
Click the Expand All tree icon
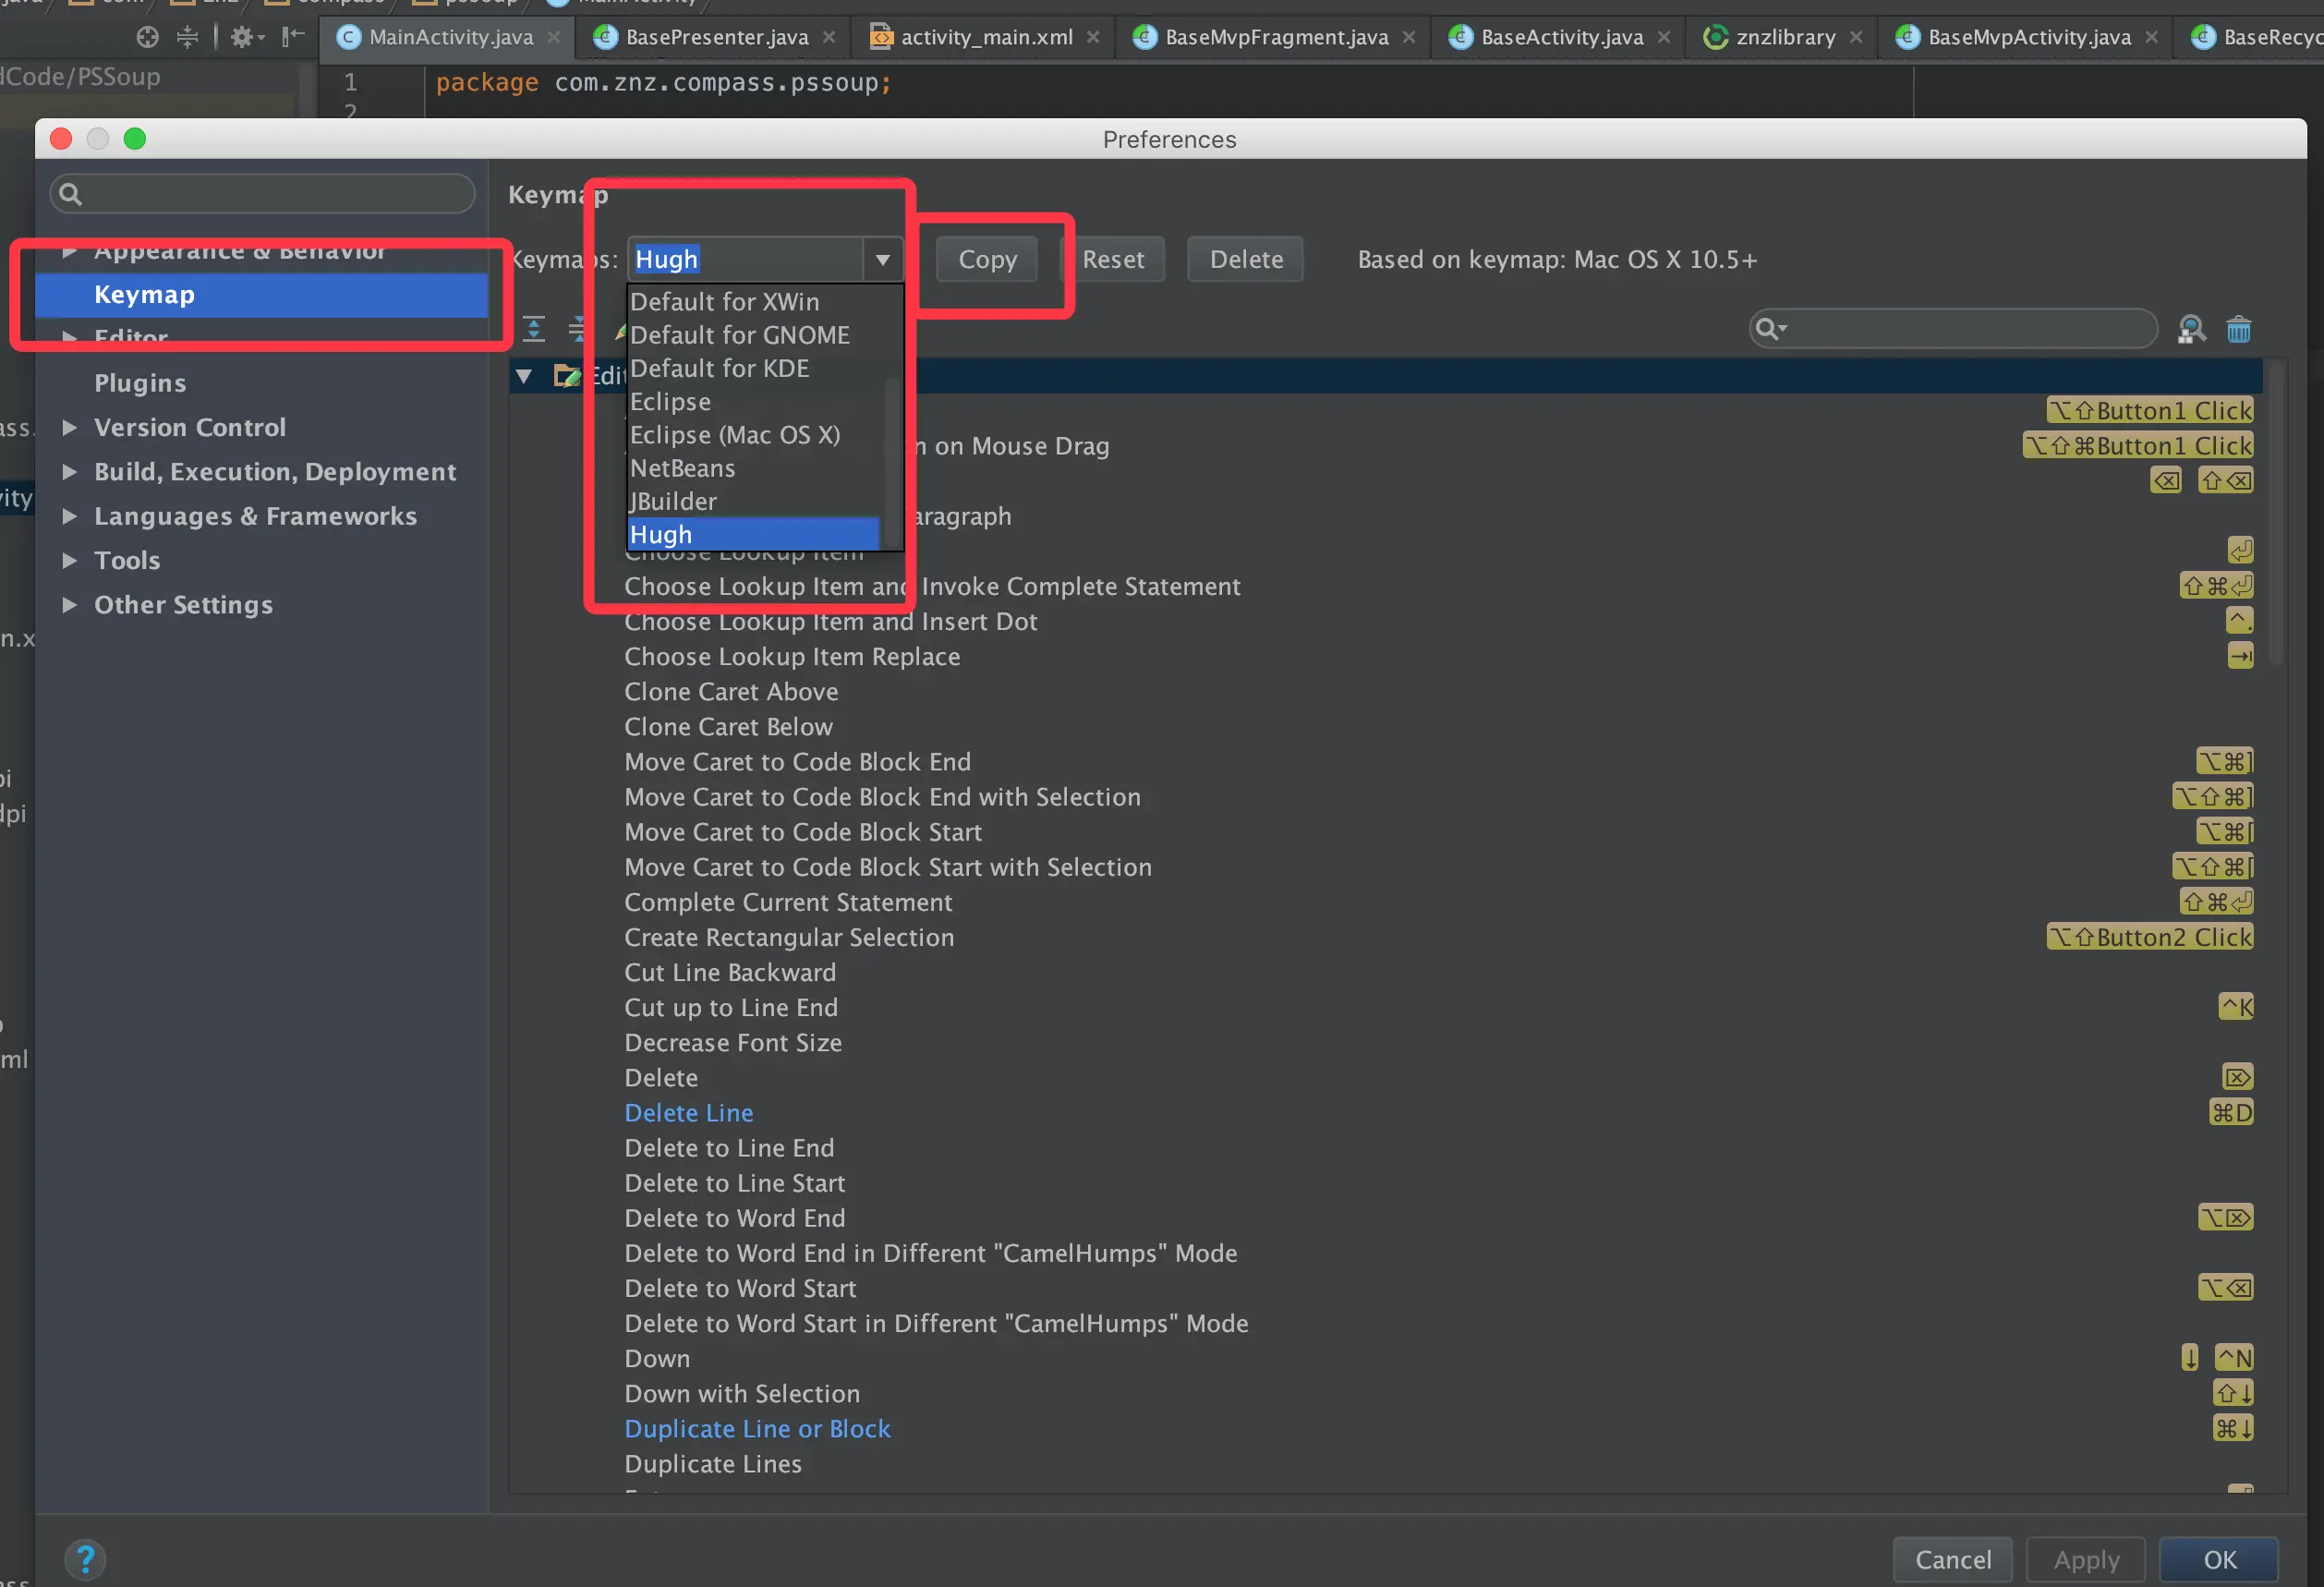coord(534,329)
